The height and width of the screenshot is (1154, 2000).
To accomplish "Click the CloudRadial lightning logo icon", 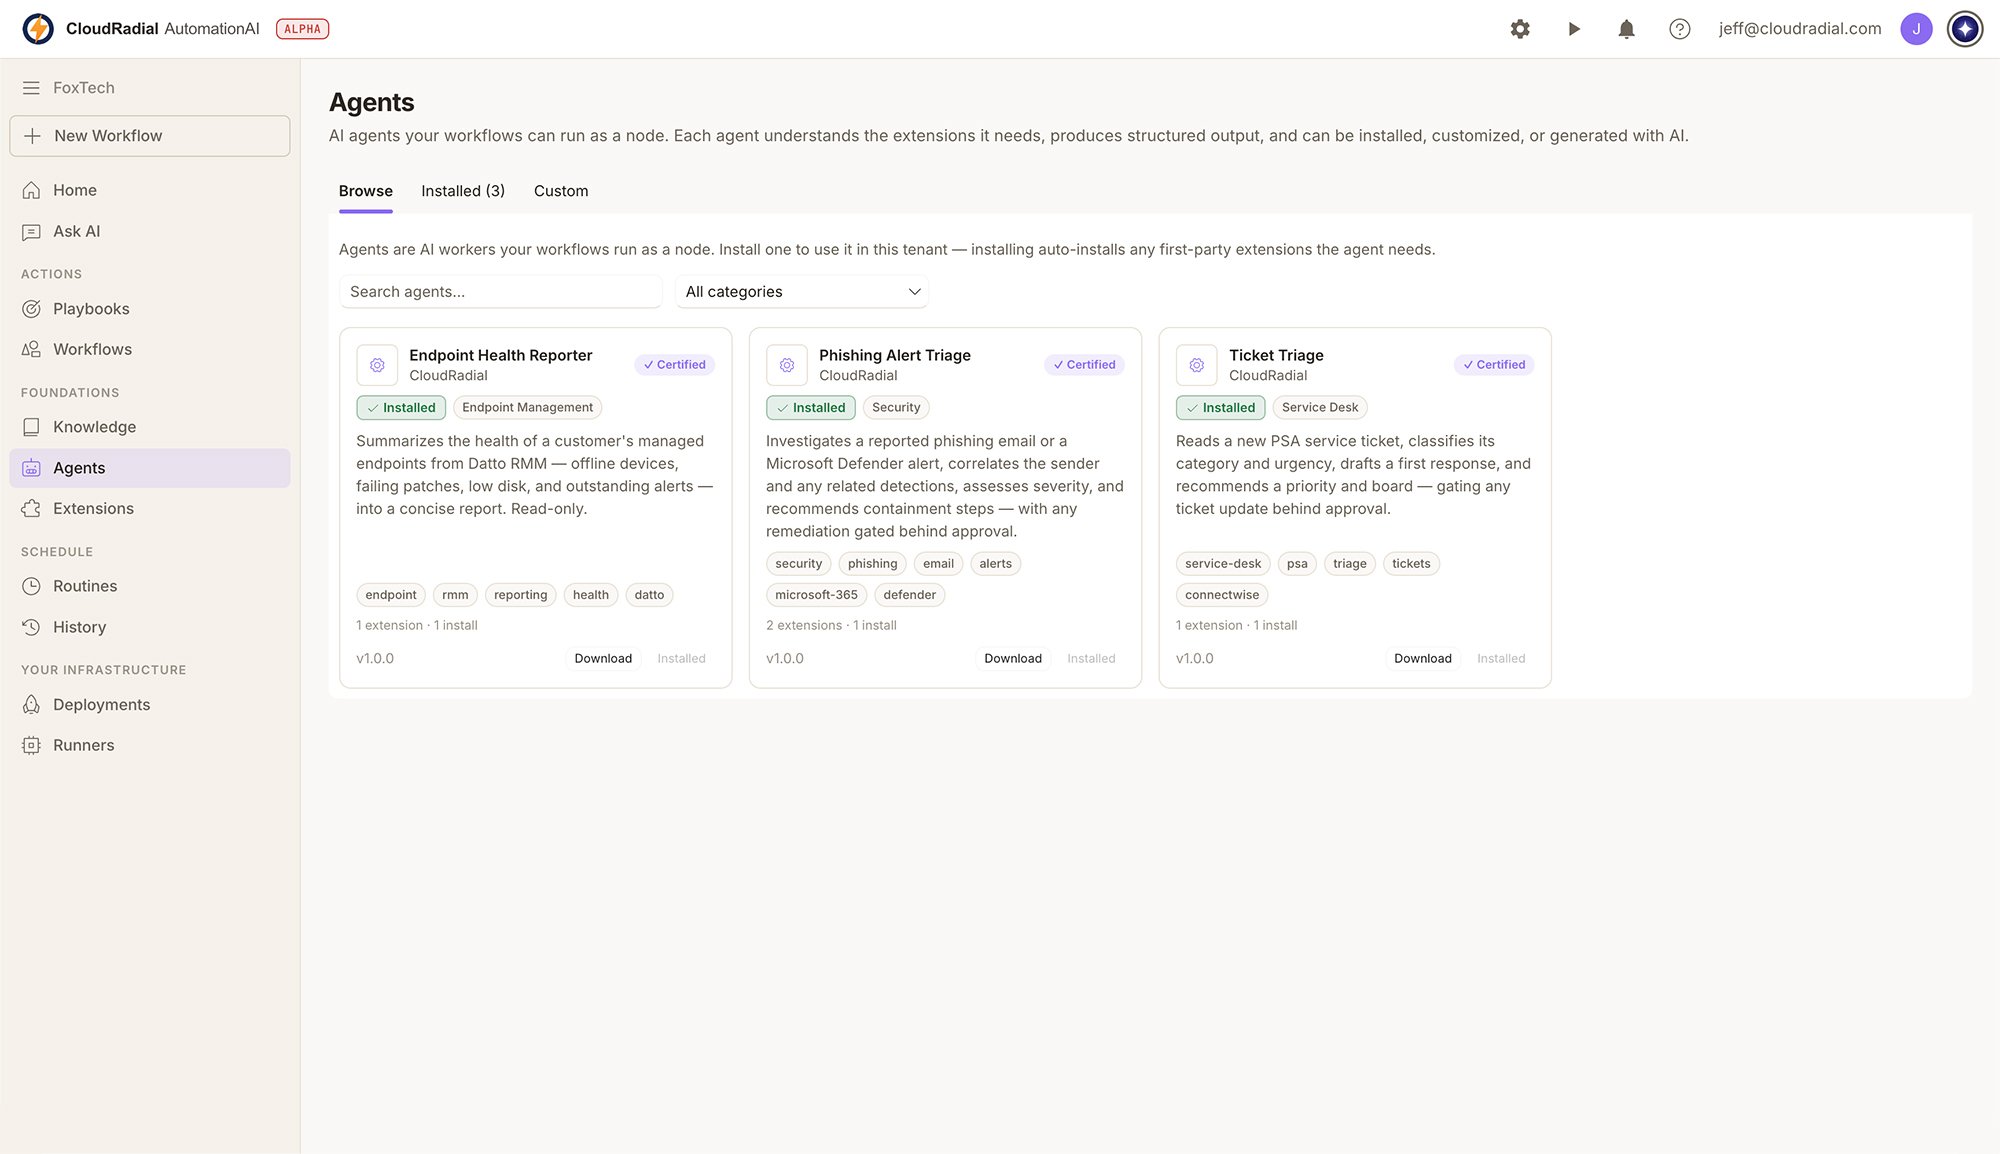I will click(x=38, y=29).
